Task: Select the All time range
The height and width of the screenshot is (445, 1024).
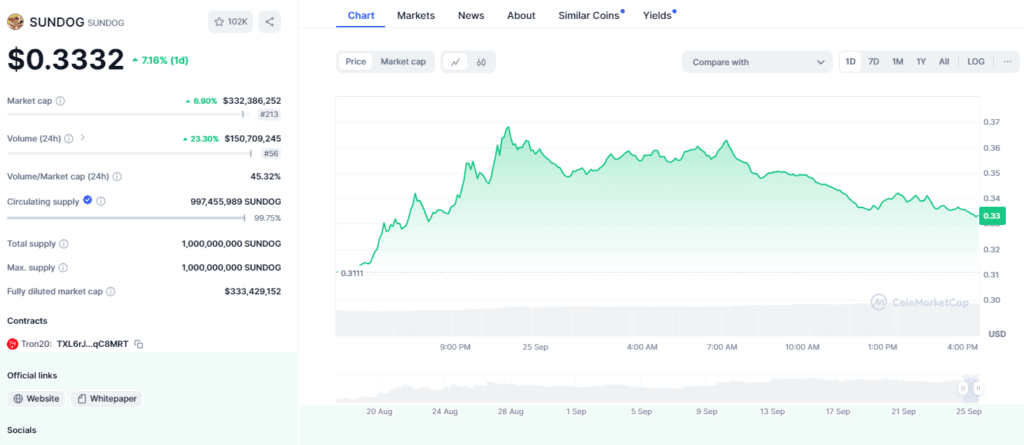Action: pos(944,61)
